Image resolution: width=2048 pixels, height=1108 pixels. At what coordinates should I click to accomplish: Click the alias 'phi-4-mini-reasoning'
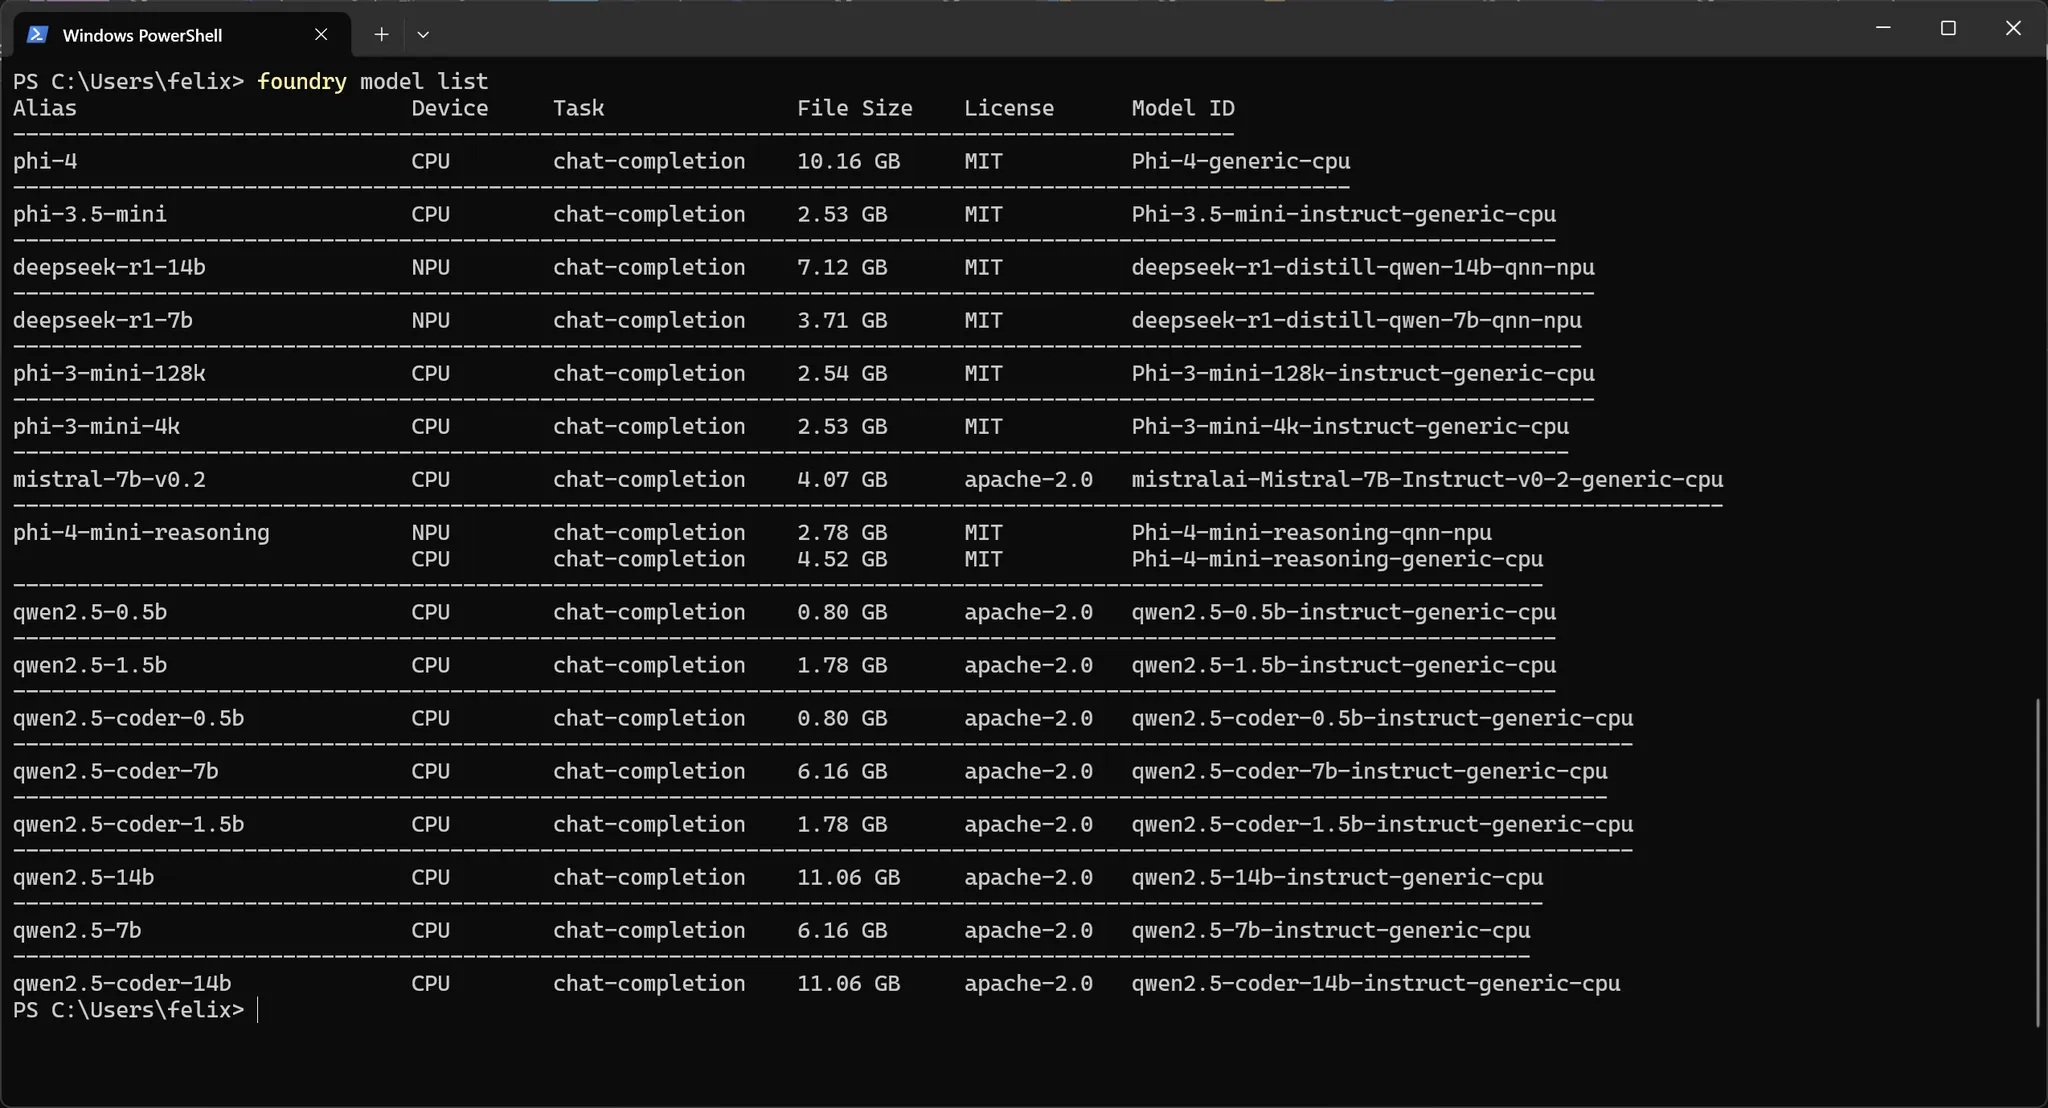coord(141,533)
